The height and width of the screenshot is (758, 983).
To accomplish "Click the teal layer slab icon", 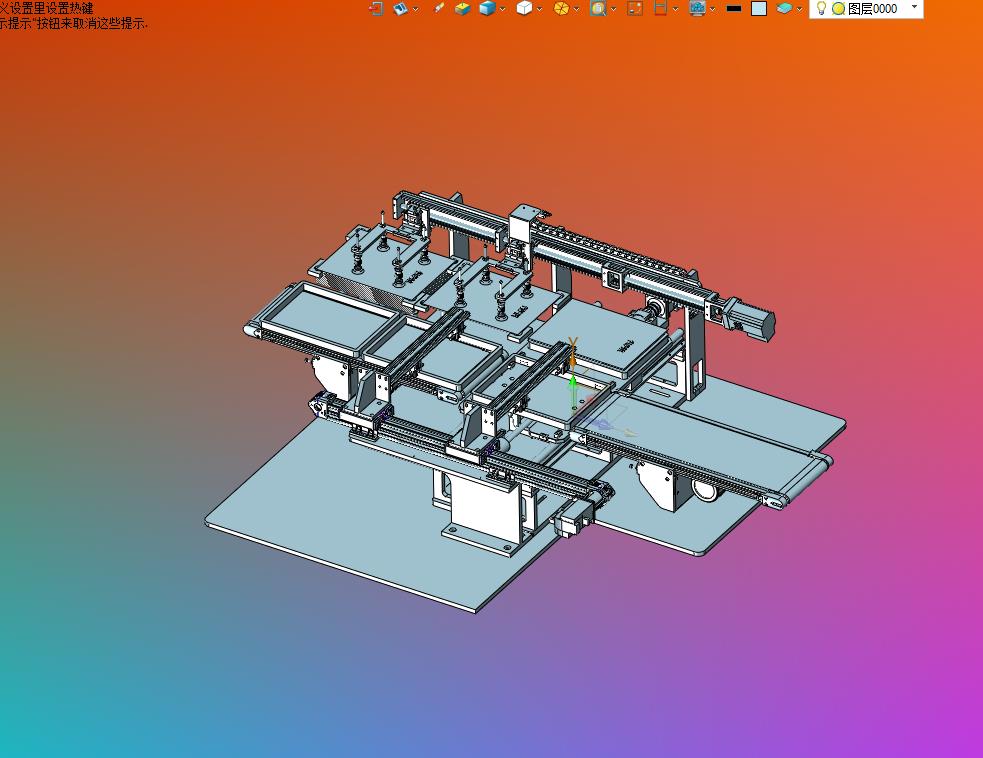I will [x=784, y=8].
